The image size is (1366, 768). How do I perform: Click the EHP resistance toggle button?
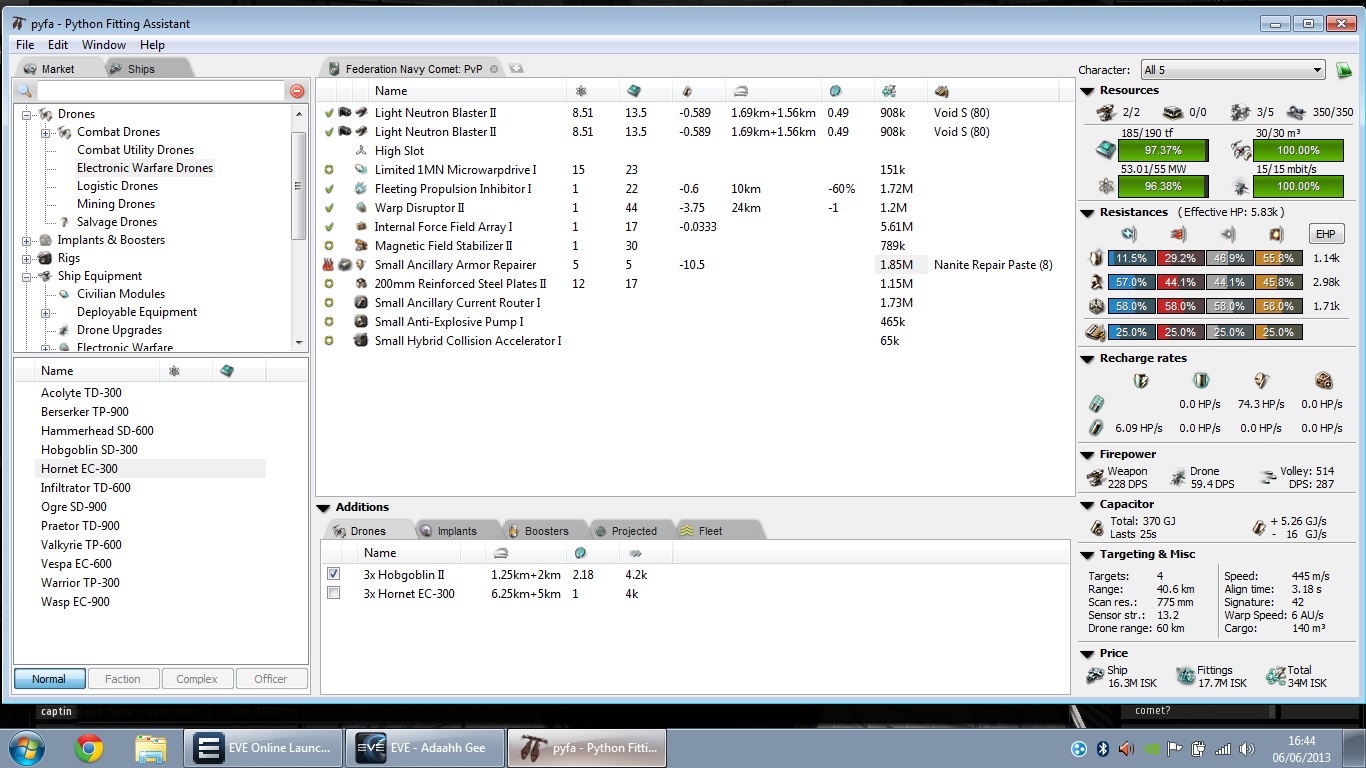point(1327,234)
